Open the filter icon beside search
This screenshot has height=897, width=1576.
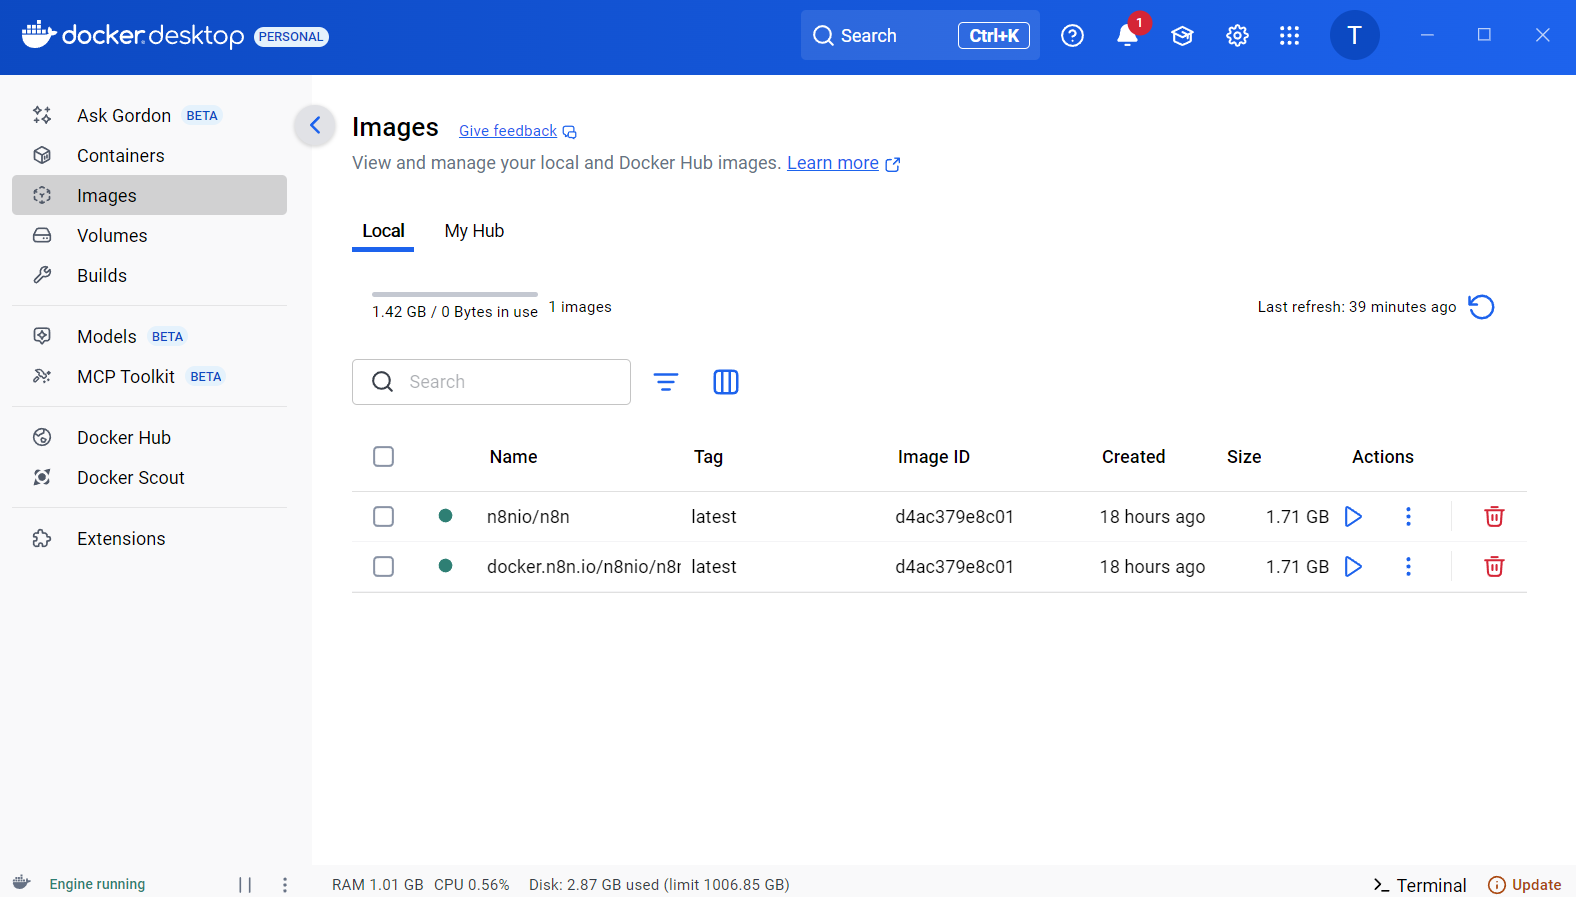(666, 382)
